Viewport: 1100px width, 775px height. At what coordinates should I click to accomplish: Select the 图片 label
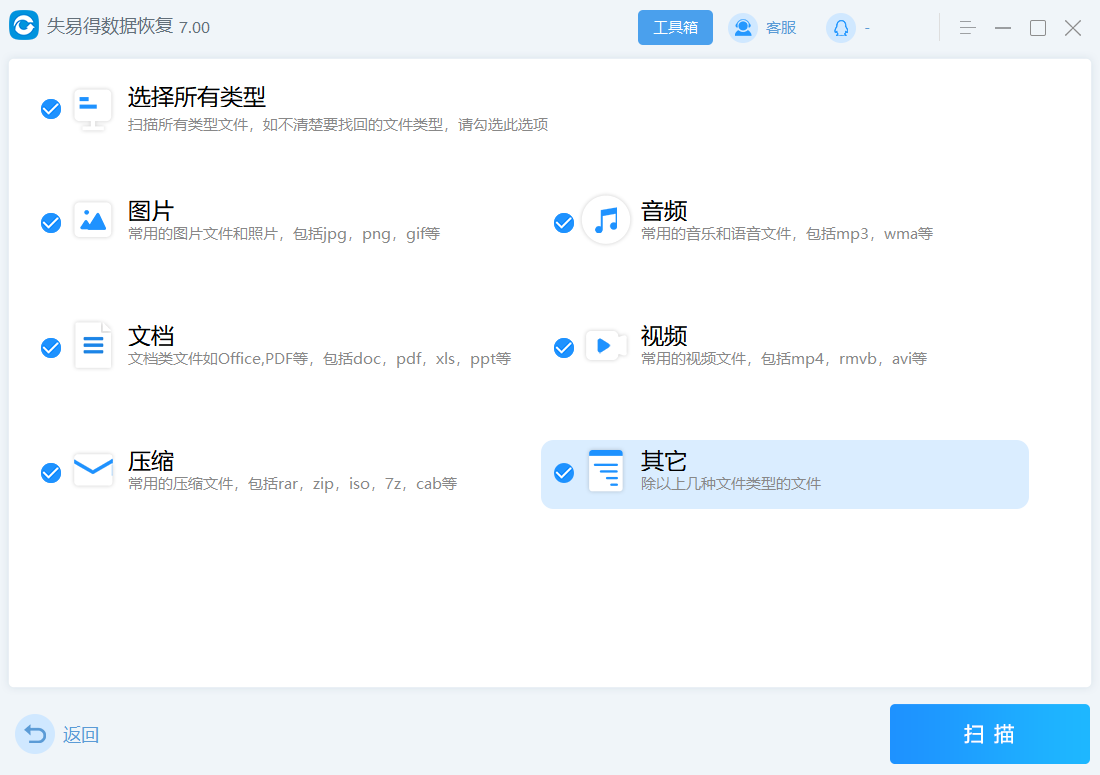click(x=151, y=210)
